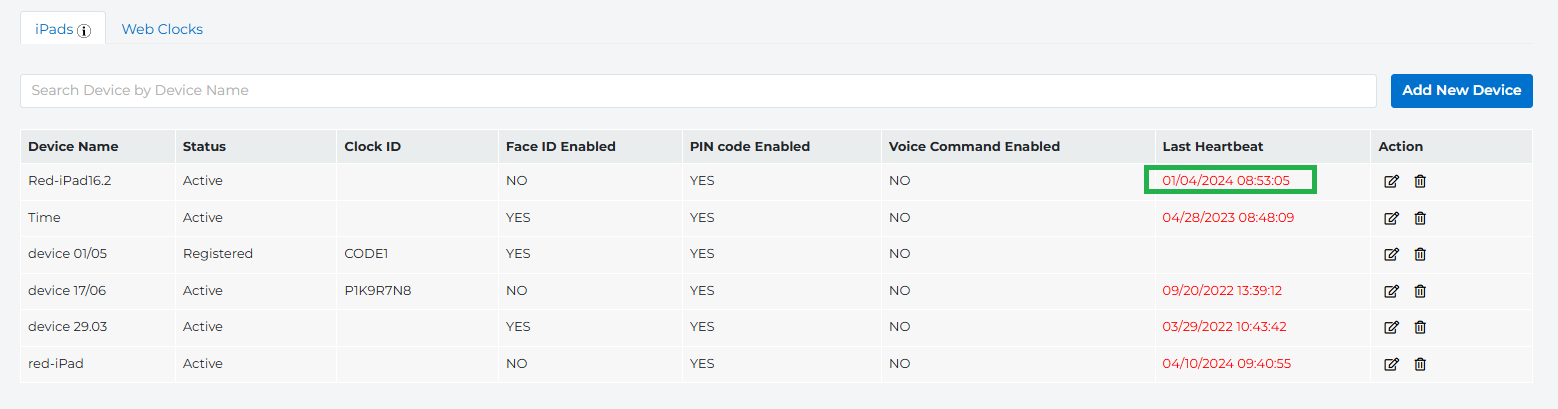Focus the Search Device by Device Name field
Viewport: 1558px width, 409px height.
(698, 90)
